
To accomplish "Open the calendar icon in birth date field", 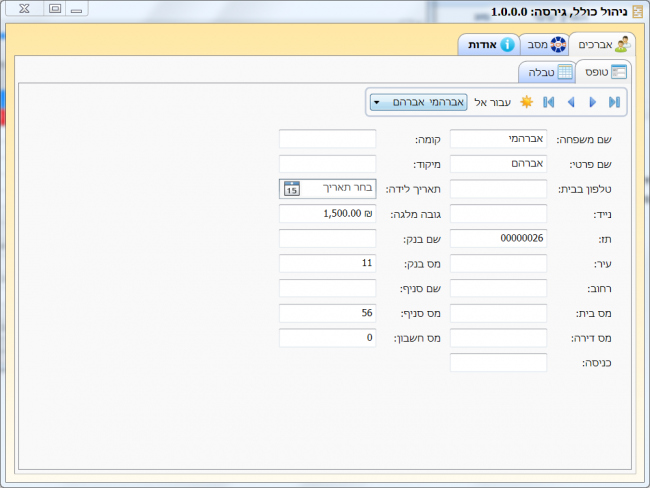I will point(292,189).
